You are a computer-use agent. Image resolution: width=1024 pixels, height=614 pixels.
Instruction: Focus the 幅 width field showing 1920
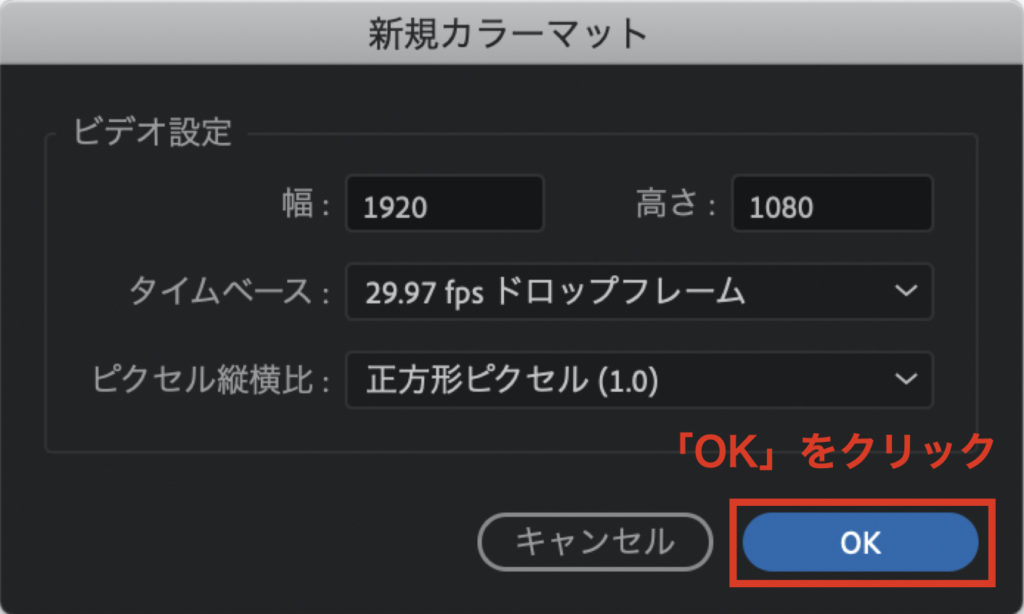click(x=445, y=204)
